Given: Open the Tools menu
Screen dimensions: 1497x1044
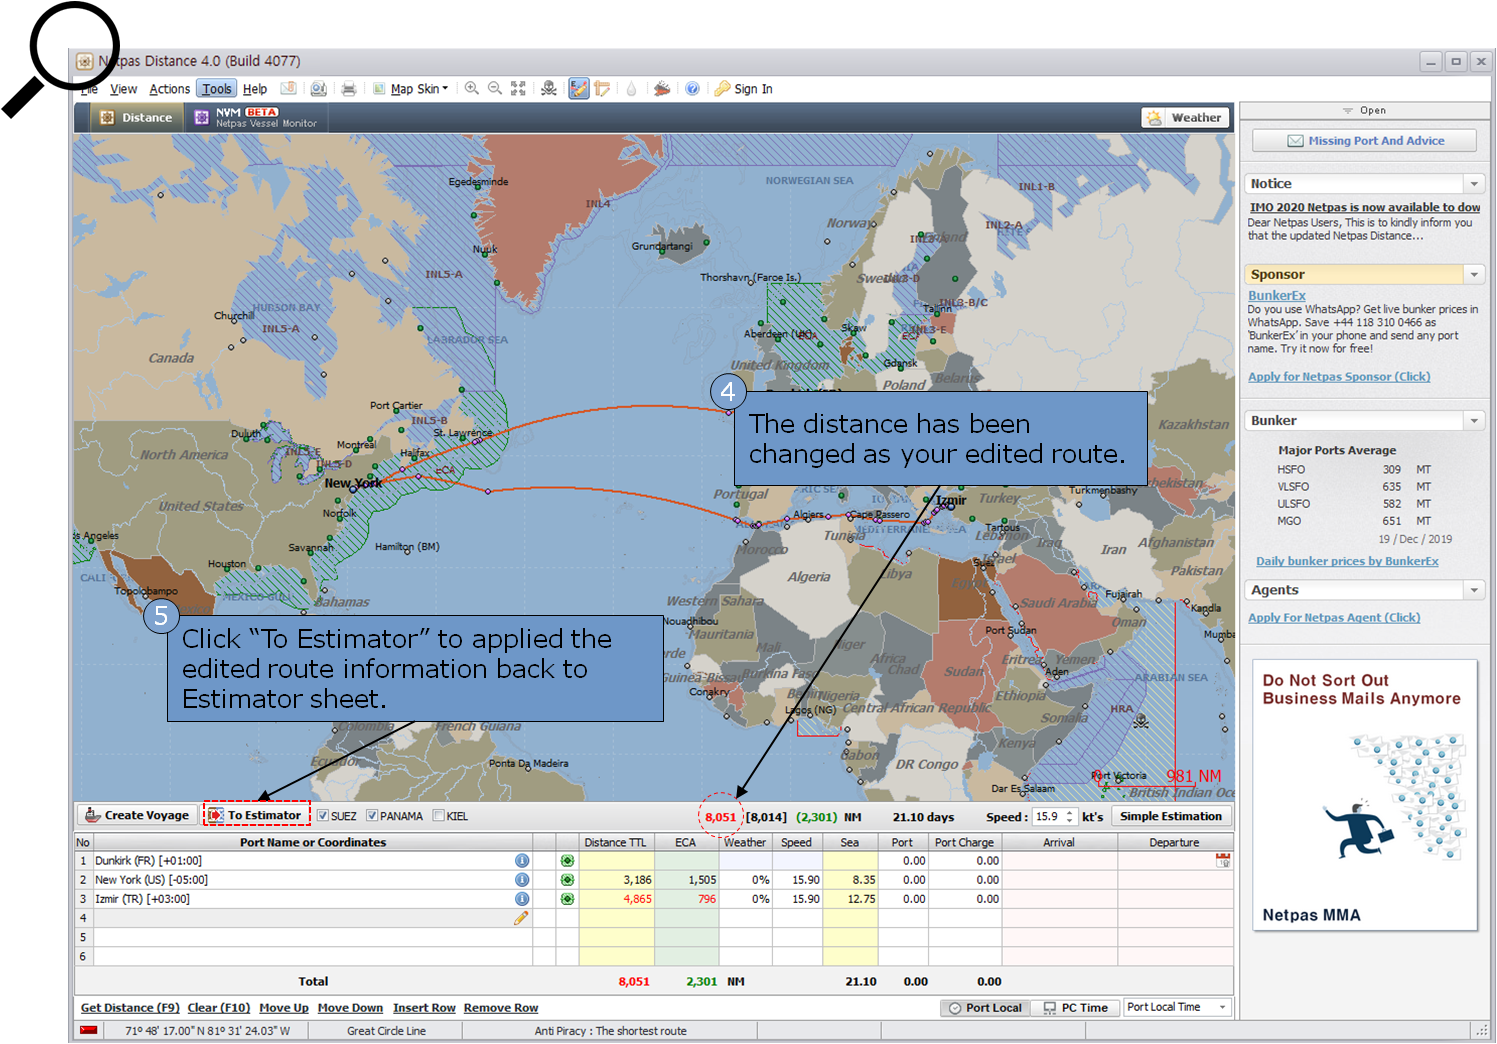Looking at the screenshot, I should 217,89.
